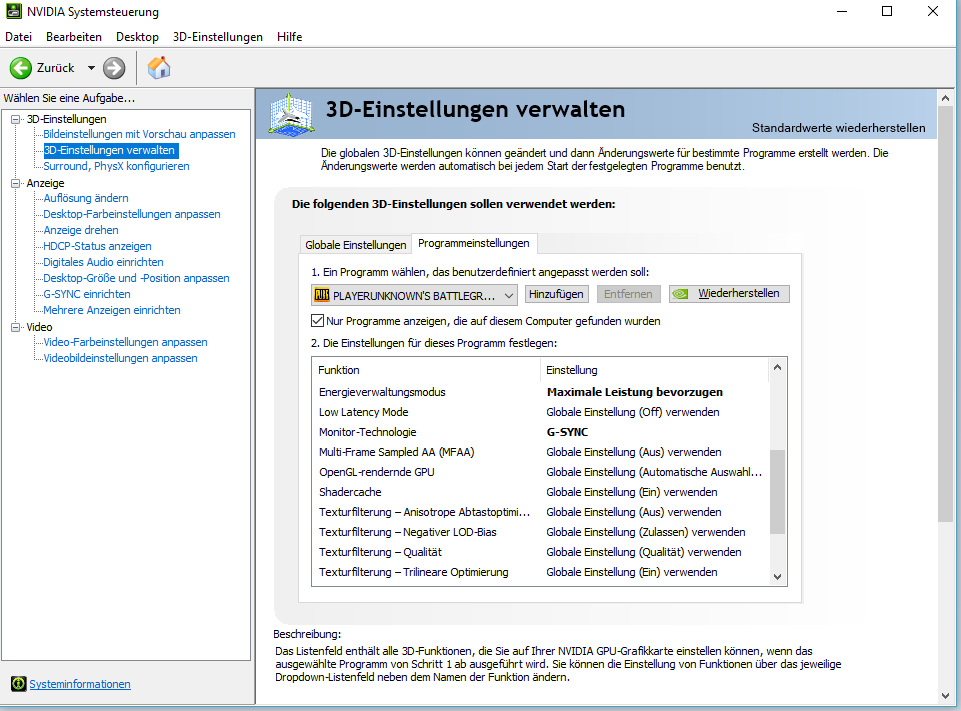Click the 3D-Einstellungen verwalten header graphic
961x711 pixels.
292,114
